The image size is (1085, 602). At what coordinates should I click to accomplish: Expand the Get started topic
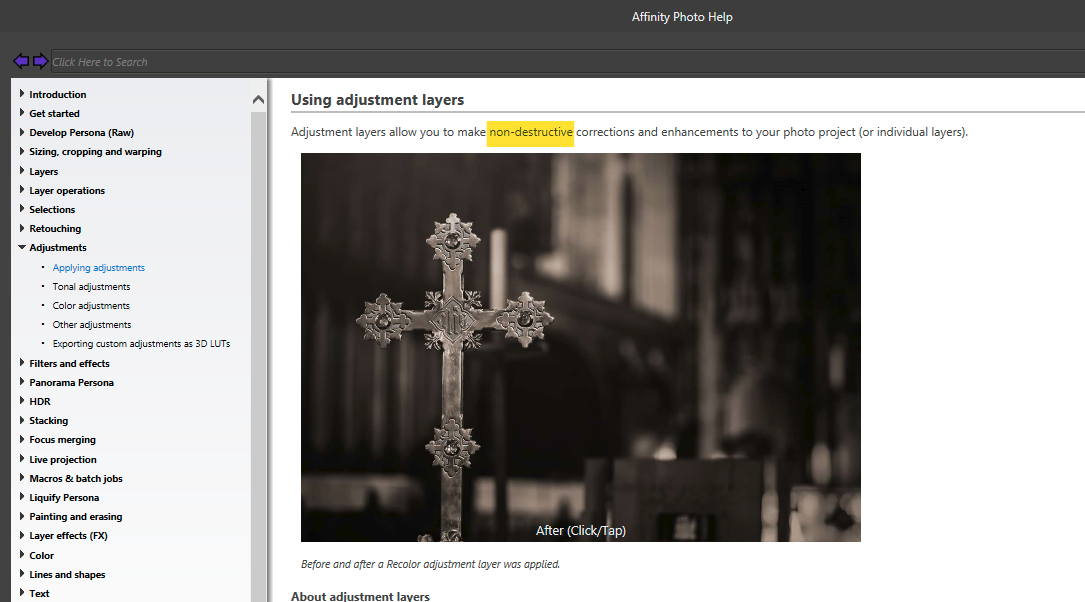coord(21,113)
